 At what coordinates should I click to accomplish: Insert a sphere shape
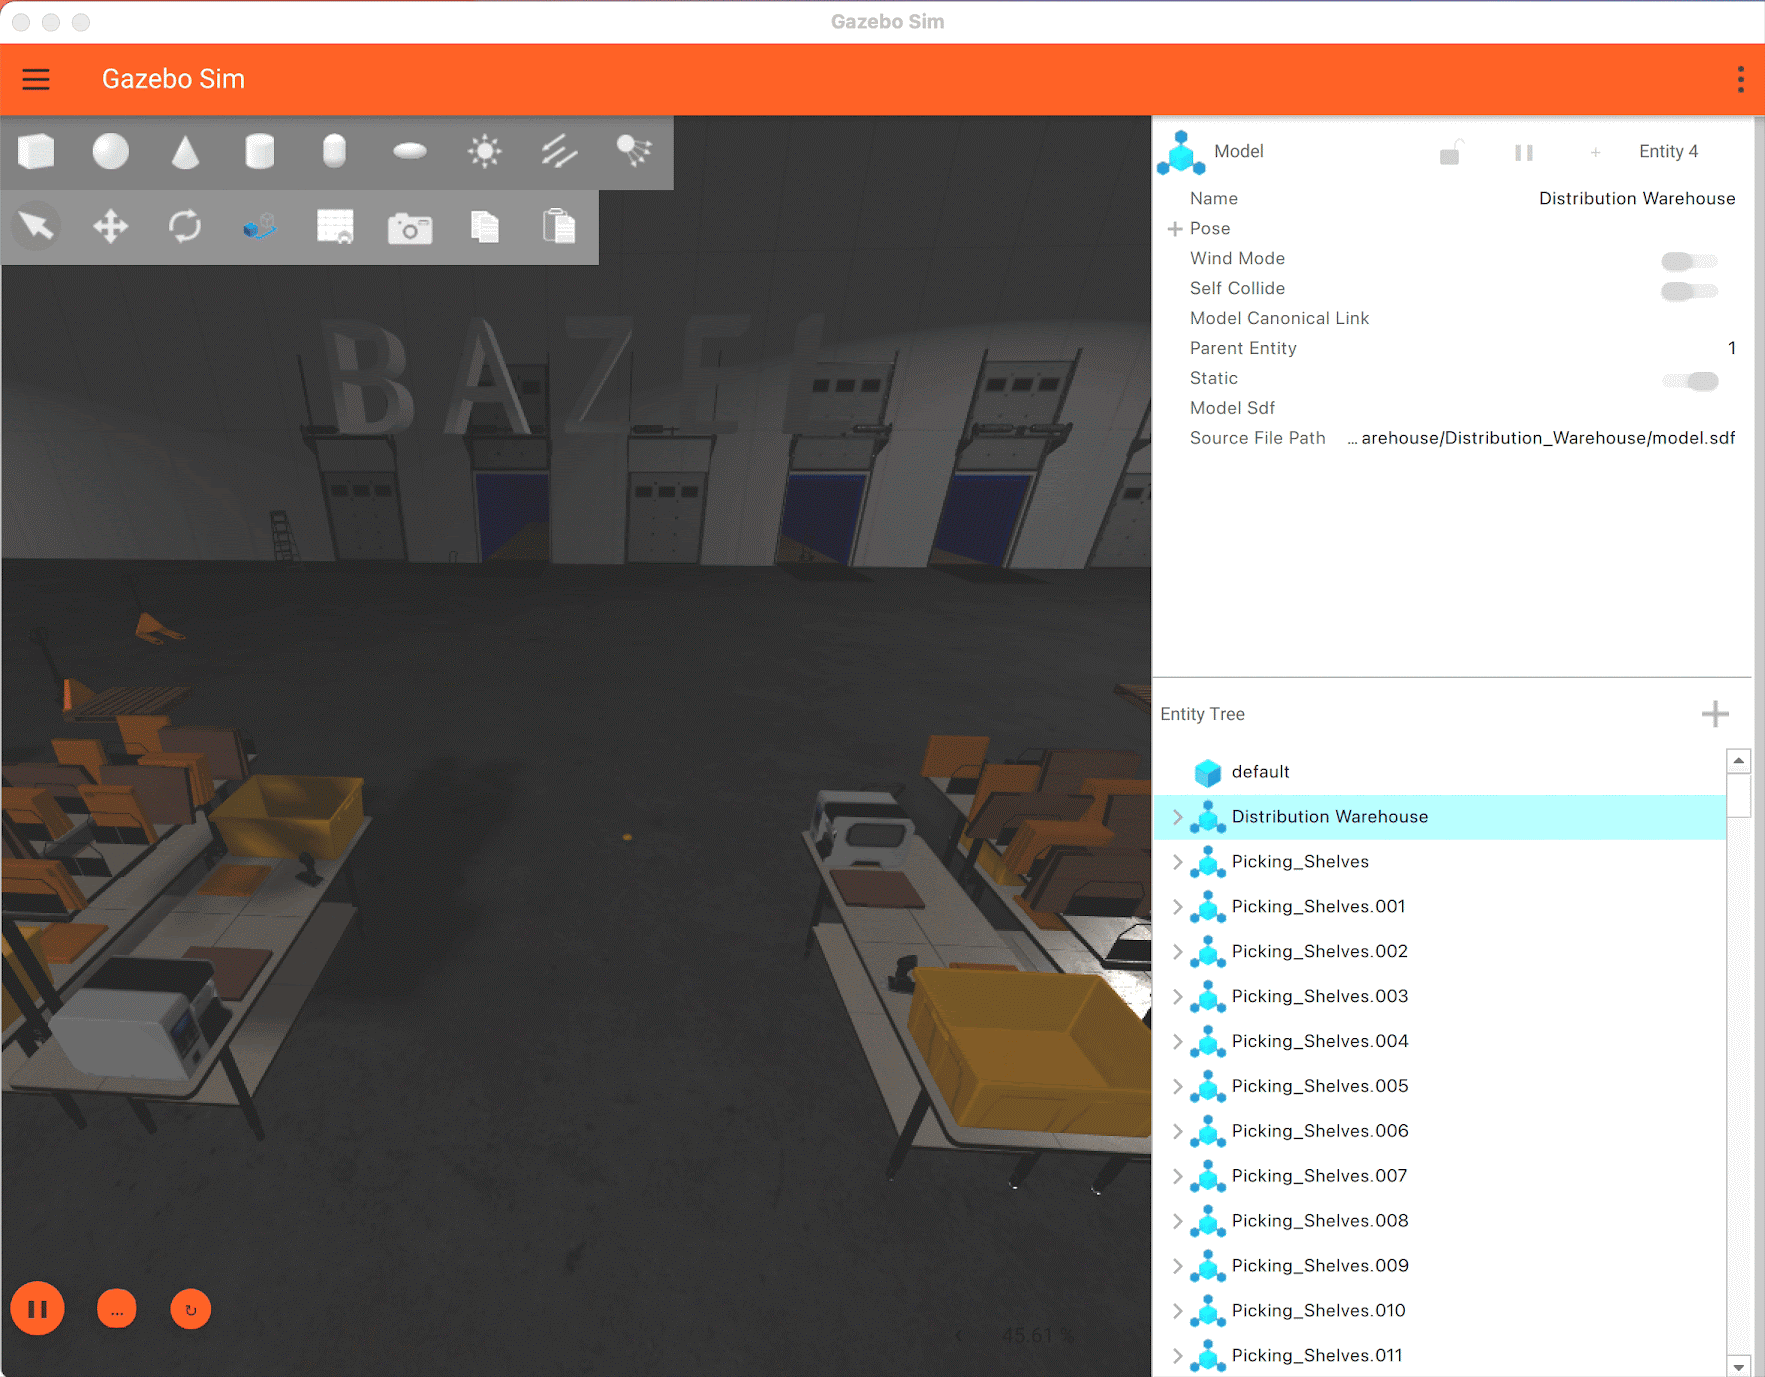[x=111, y=152]
